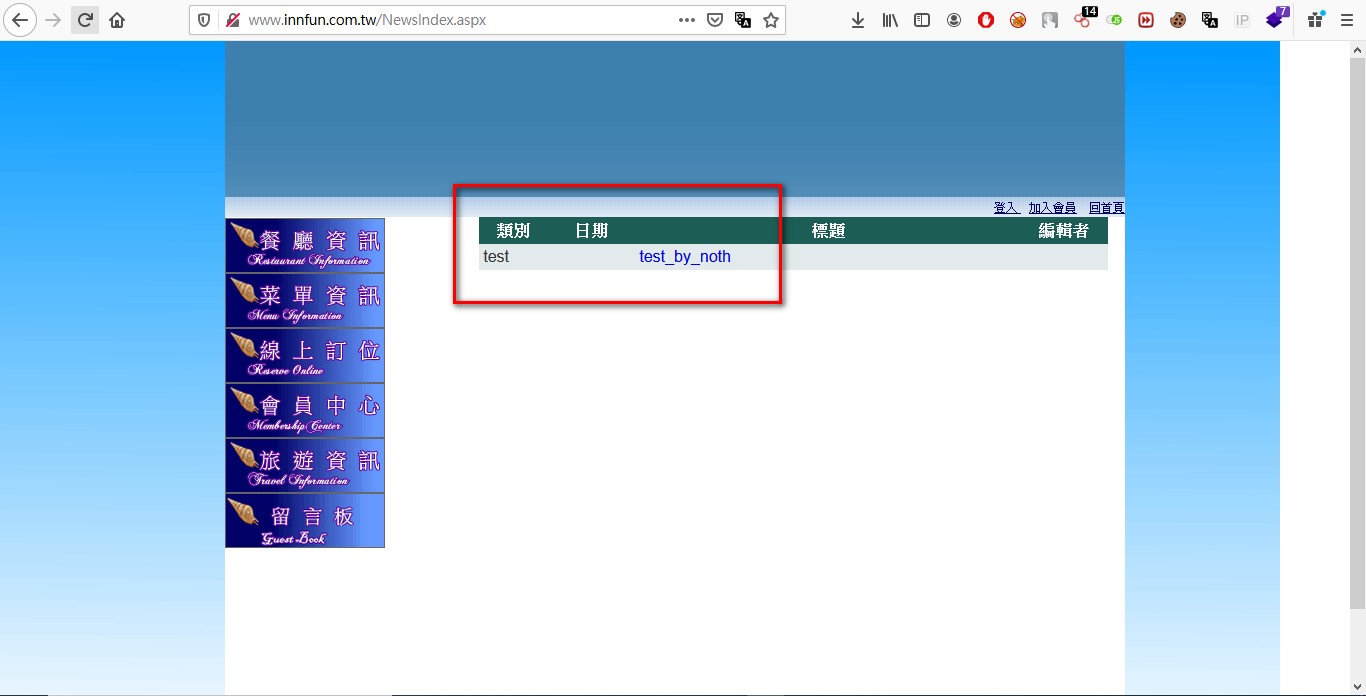This screenshot has height=696, width=1366.
Task: Open the downloads panel
Action: (x=858, y=20)
